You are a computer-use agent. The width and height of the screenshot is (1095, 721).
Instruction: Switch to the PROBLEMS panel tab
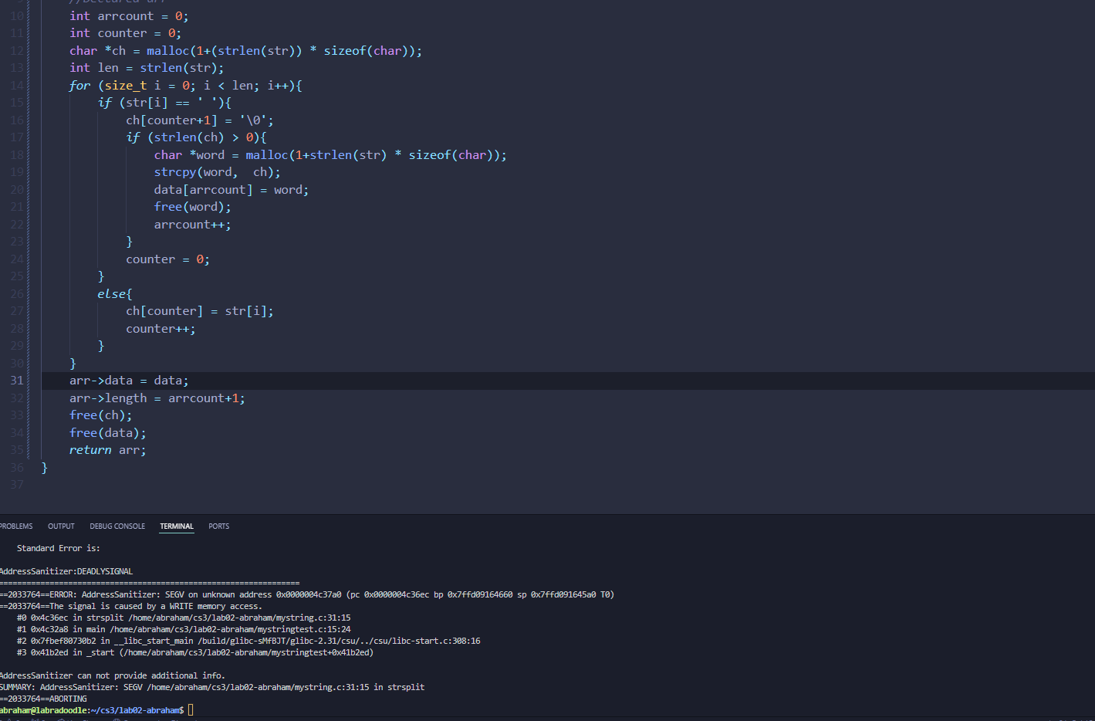pyautogui.click(x=16, y=526)
